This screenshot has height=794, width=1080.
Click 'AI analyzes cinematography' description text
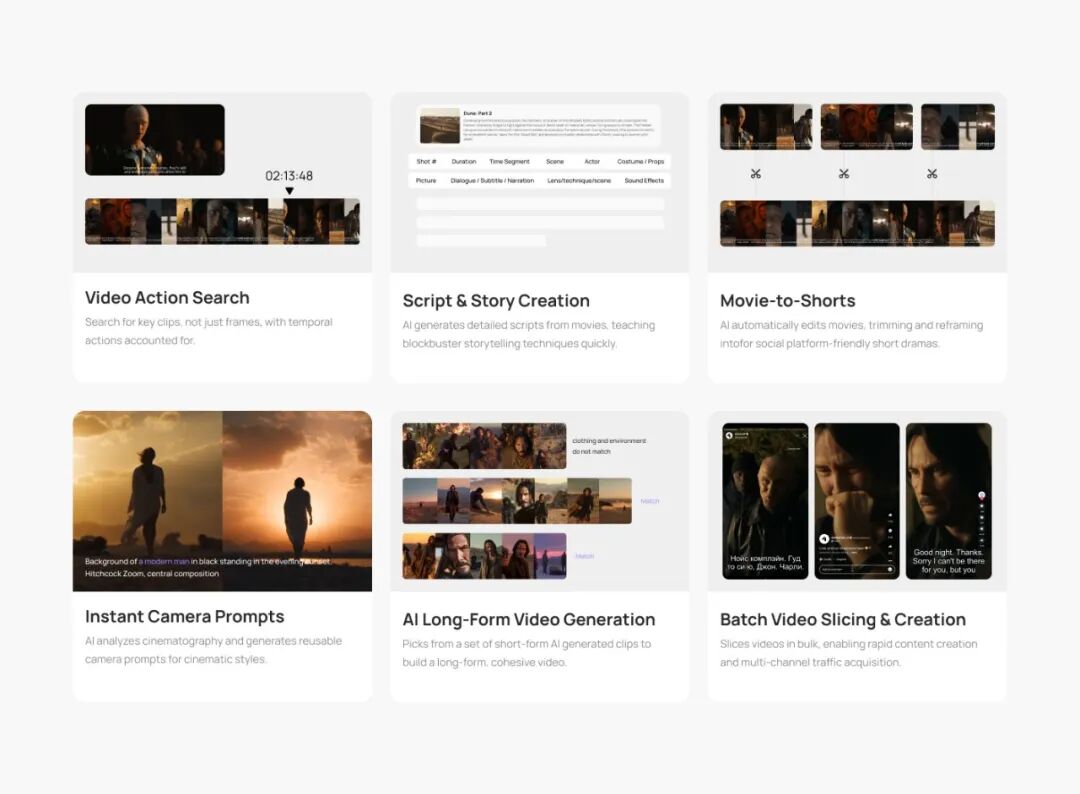214,650
